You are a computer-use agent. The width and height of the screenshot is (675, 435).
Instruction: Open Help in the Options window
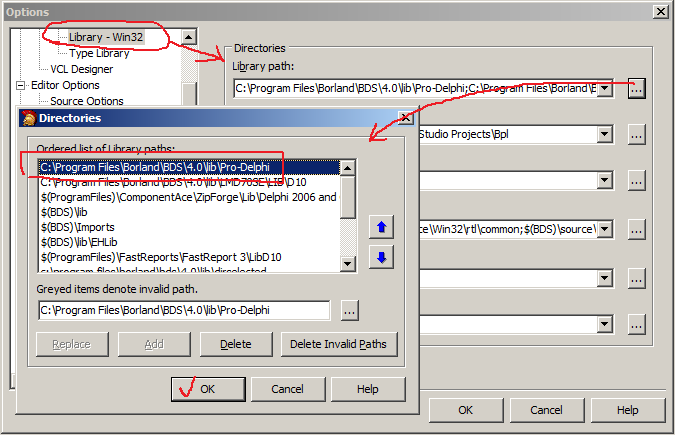[628, 410]
